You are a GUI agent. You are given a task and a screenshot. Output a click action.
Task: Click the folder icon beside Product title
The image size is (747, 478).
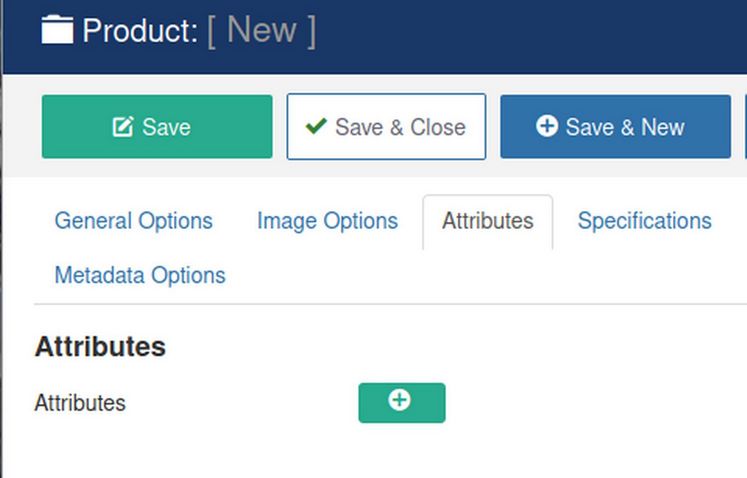click(57, 30)
